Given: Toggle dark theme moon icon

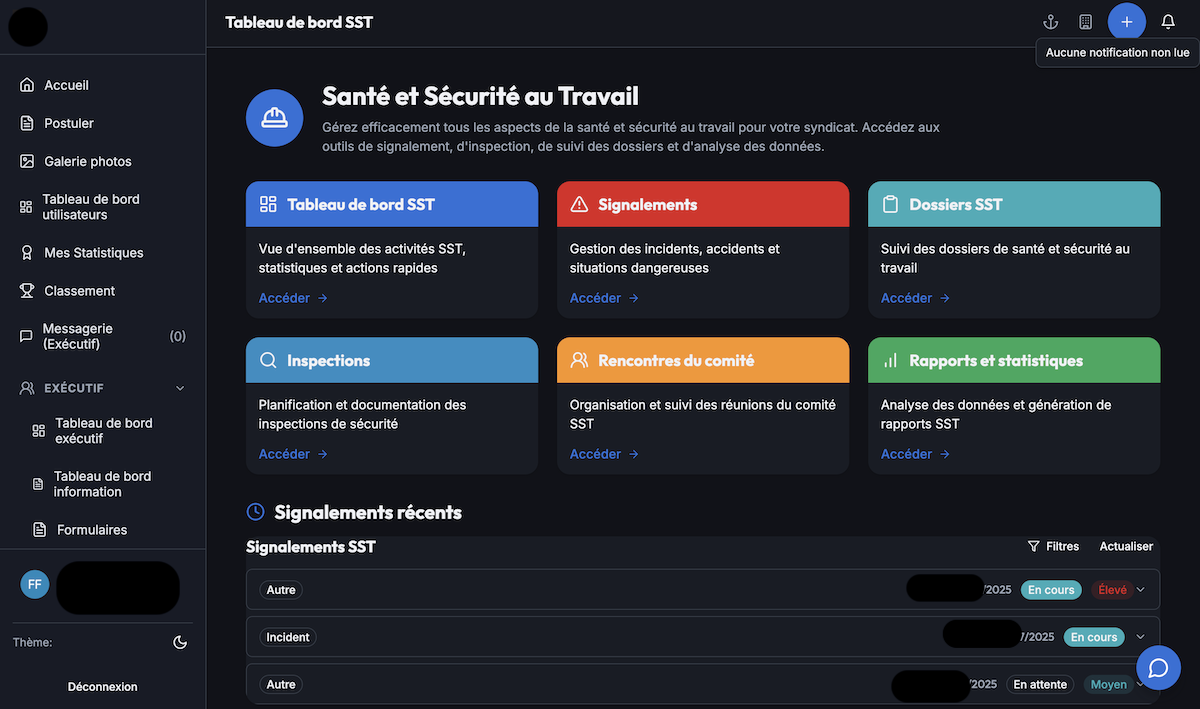Looking at the screenshot, I should click(x=180, y=642).
